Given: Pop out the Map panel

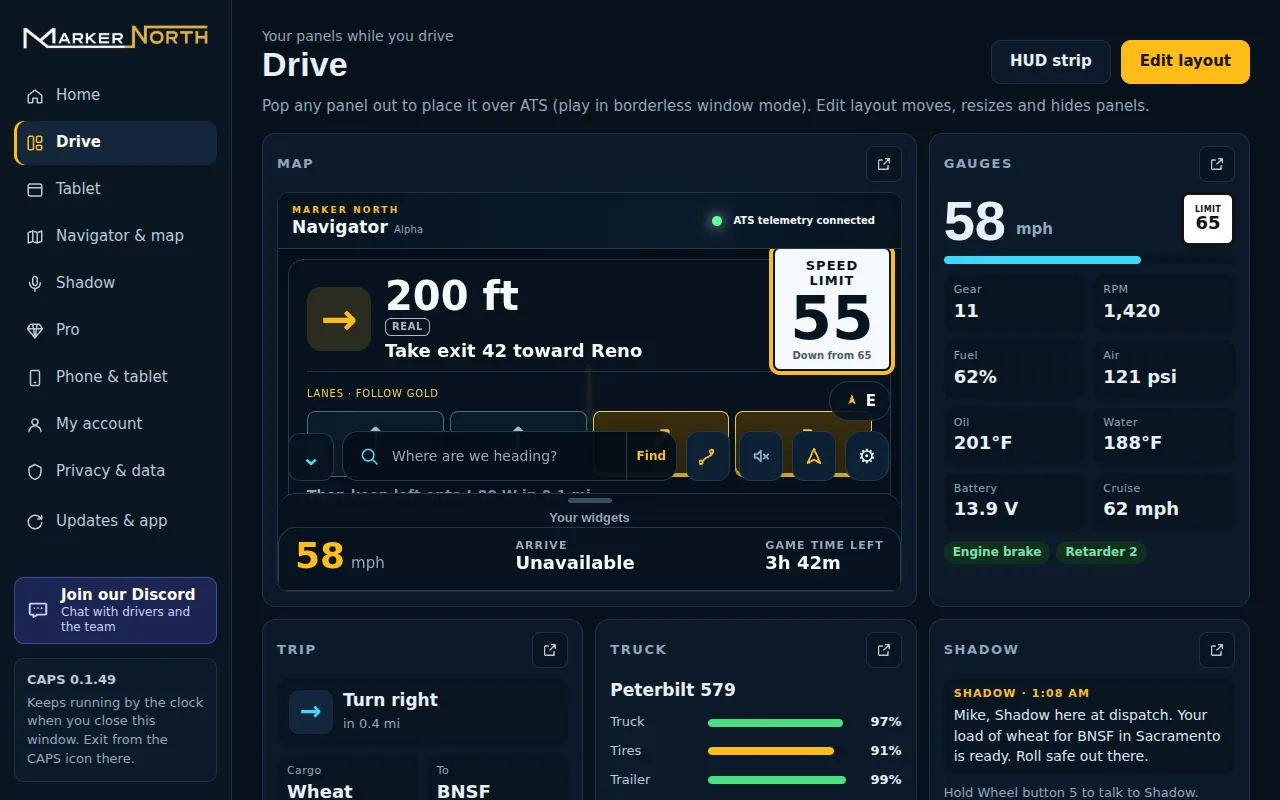Looking at the screenshot, I should point(883,164).
